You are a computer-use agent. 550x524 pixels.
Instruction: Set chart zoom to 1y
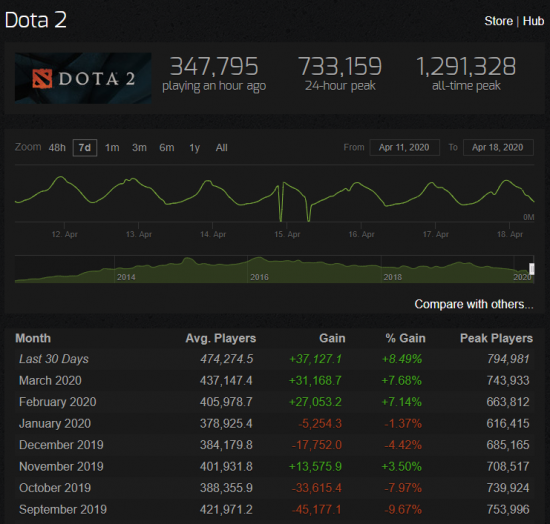[x=195, y=148]
